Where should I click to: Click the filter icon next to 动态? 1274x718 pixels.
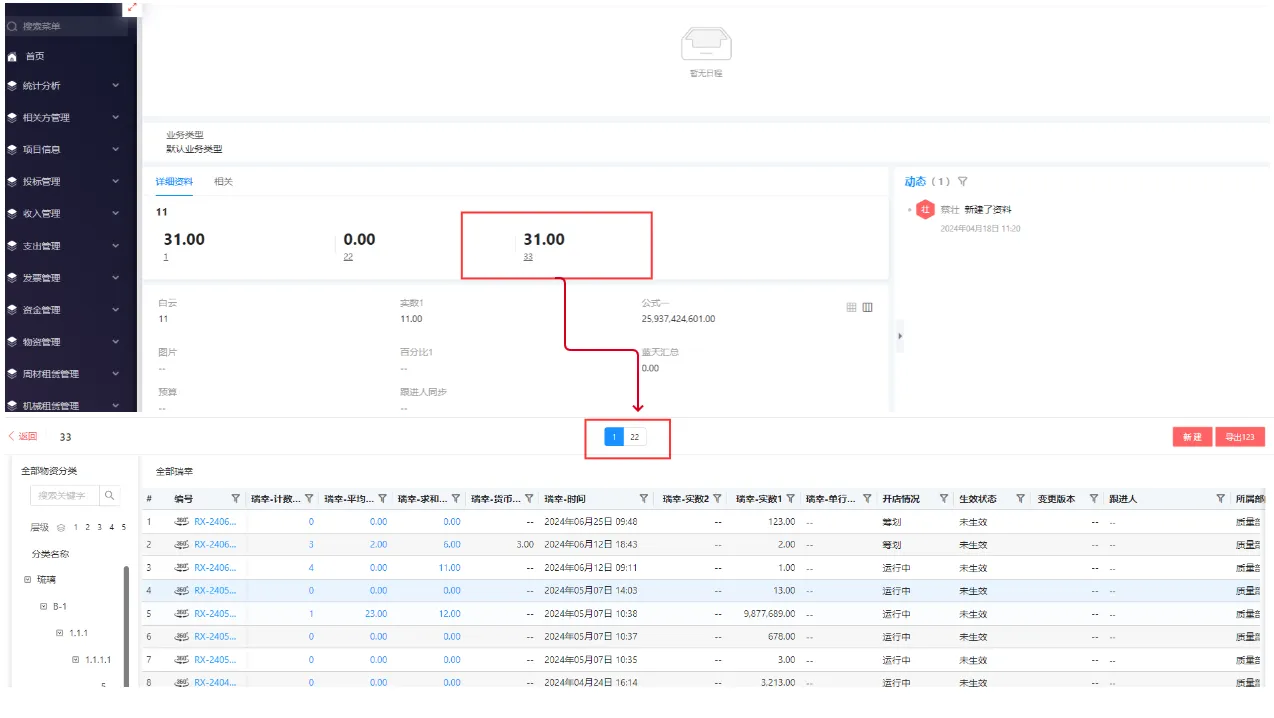click(962, 182)
